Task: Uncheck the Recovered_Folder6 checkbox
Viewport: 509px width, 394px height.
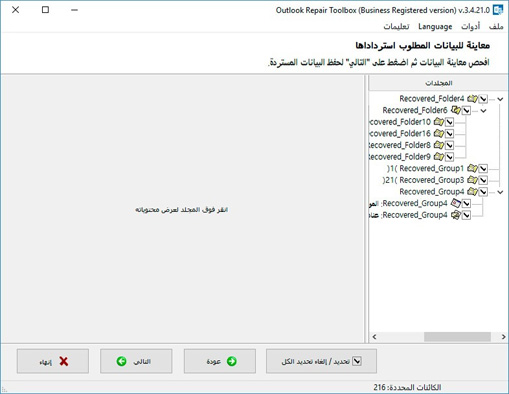Action: click(x=466, y=111)
